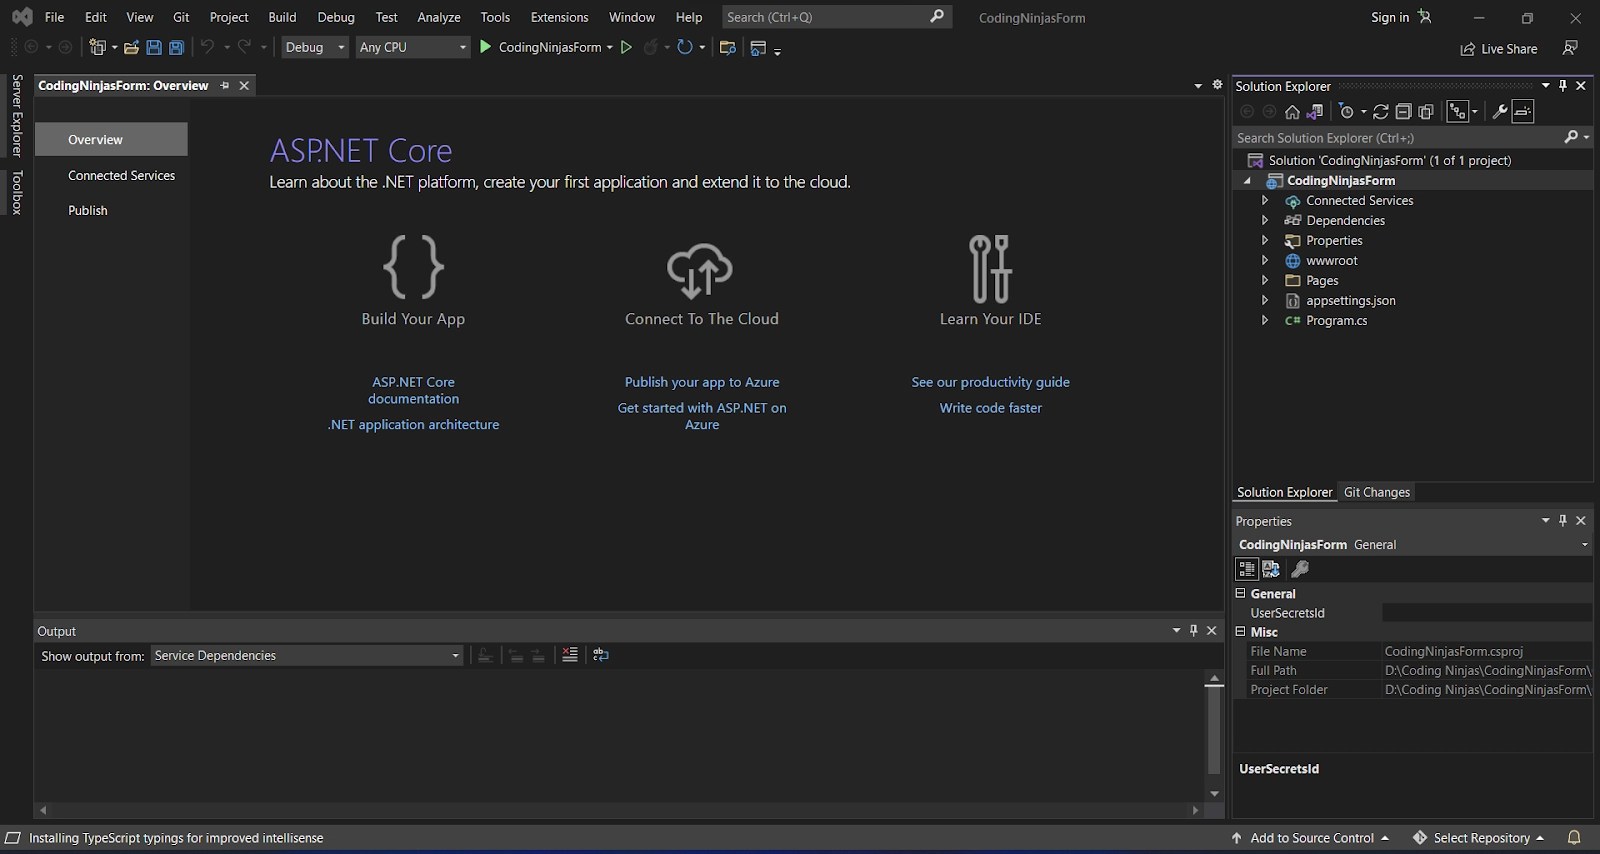Select appsettings.json in Solution Explorer

[x=1350, y=301]
